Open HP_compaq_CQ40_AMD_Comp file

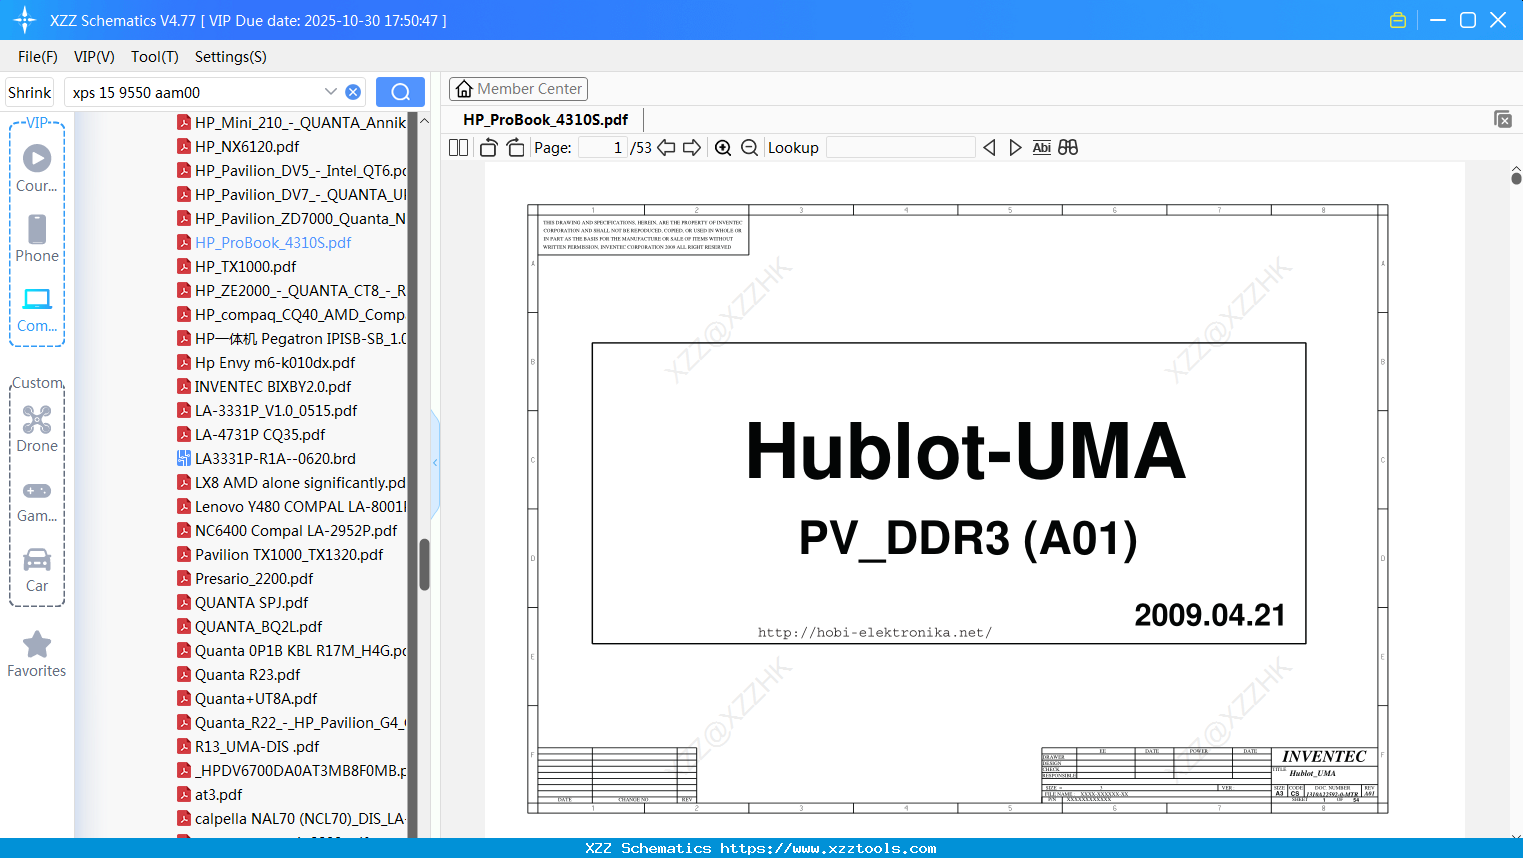pyautogui.click(x=291, y=314)
